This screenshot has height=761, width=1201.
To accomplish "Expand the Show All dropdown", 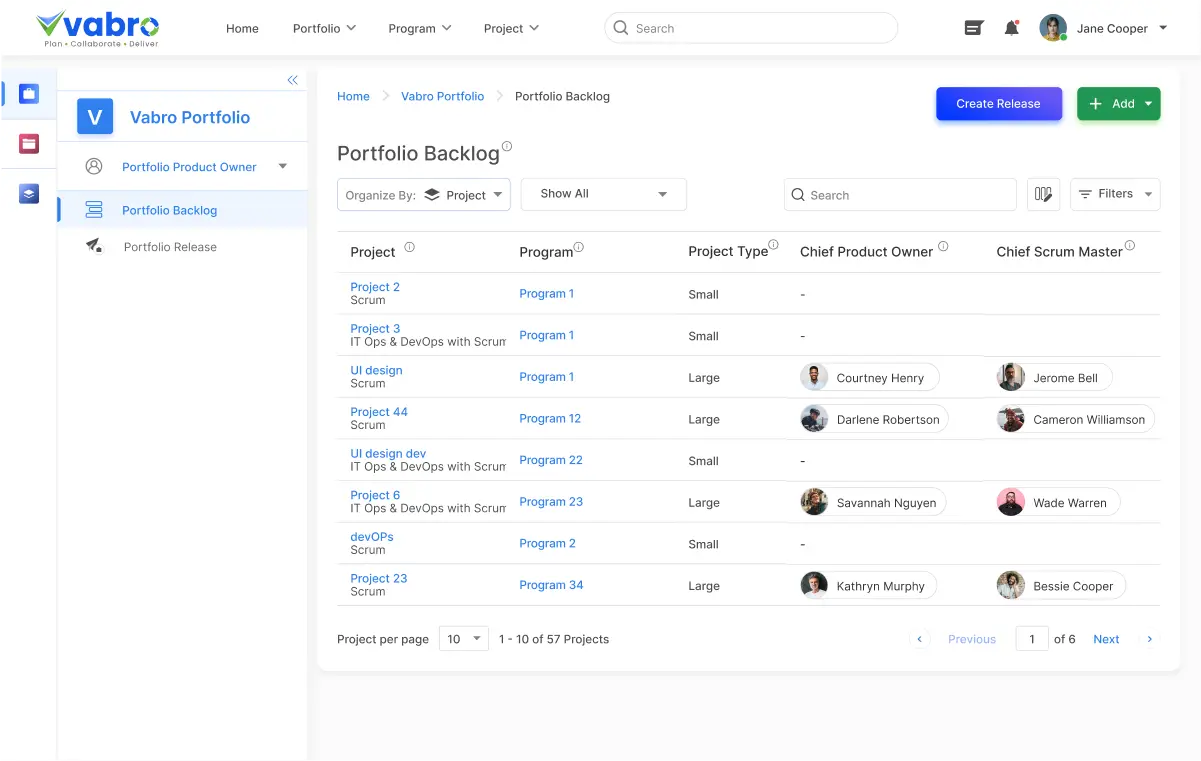I will tap(604, 194).
